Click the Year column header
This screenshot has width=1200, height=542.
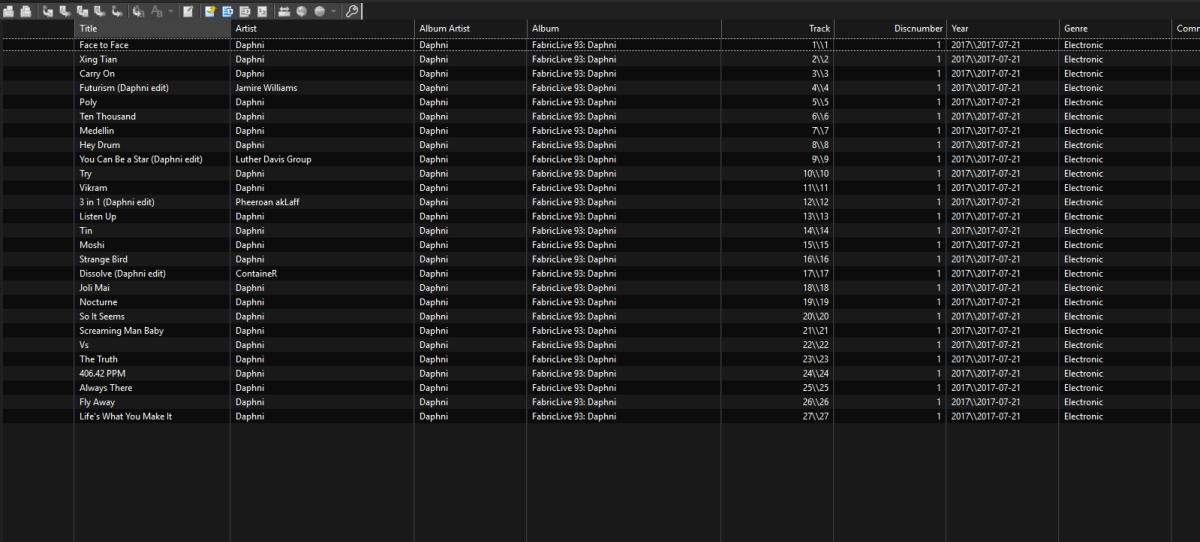[x=1003, y=29]
